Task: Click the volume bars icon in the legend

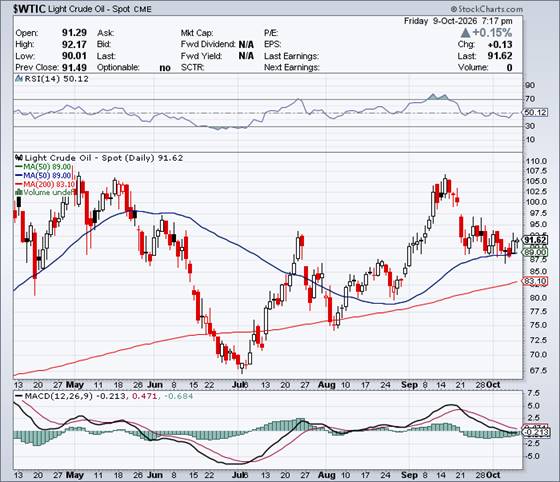Action: [x=19, y=192]
